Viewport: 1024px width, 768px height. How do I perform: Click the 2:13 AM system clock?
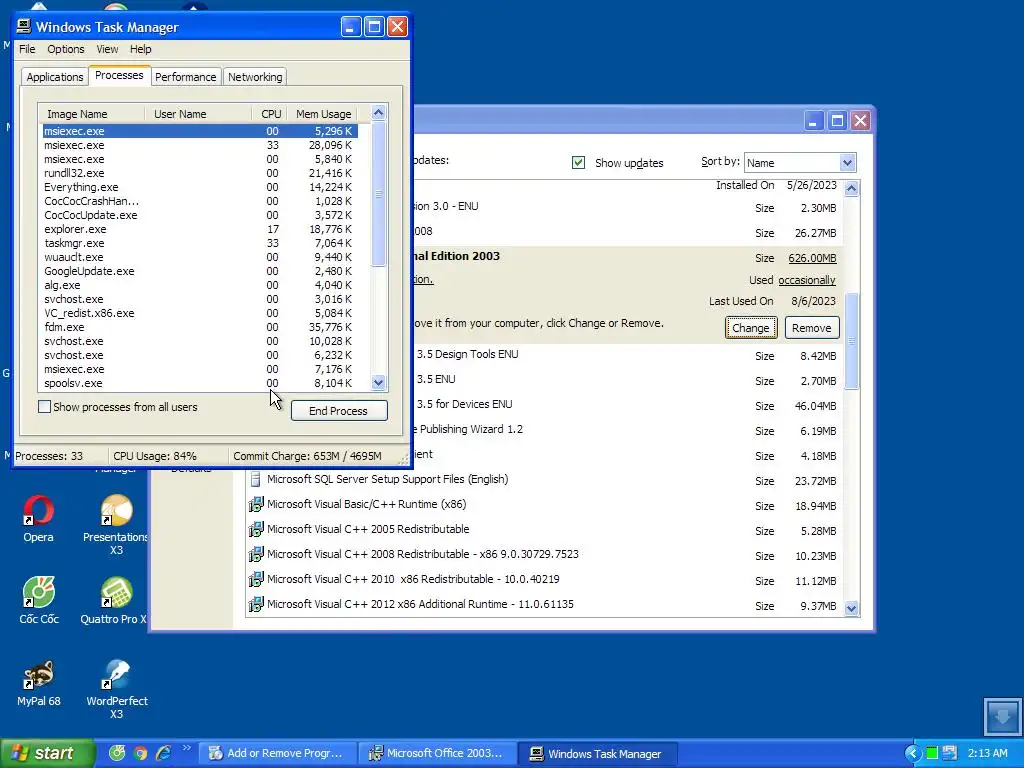point(987,753)
